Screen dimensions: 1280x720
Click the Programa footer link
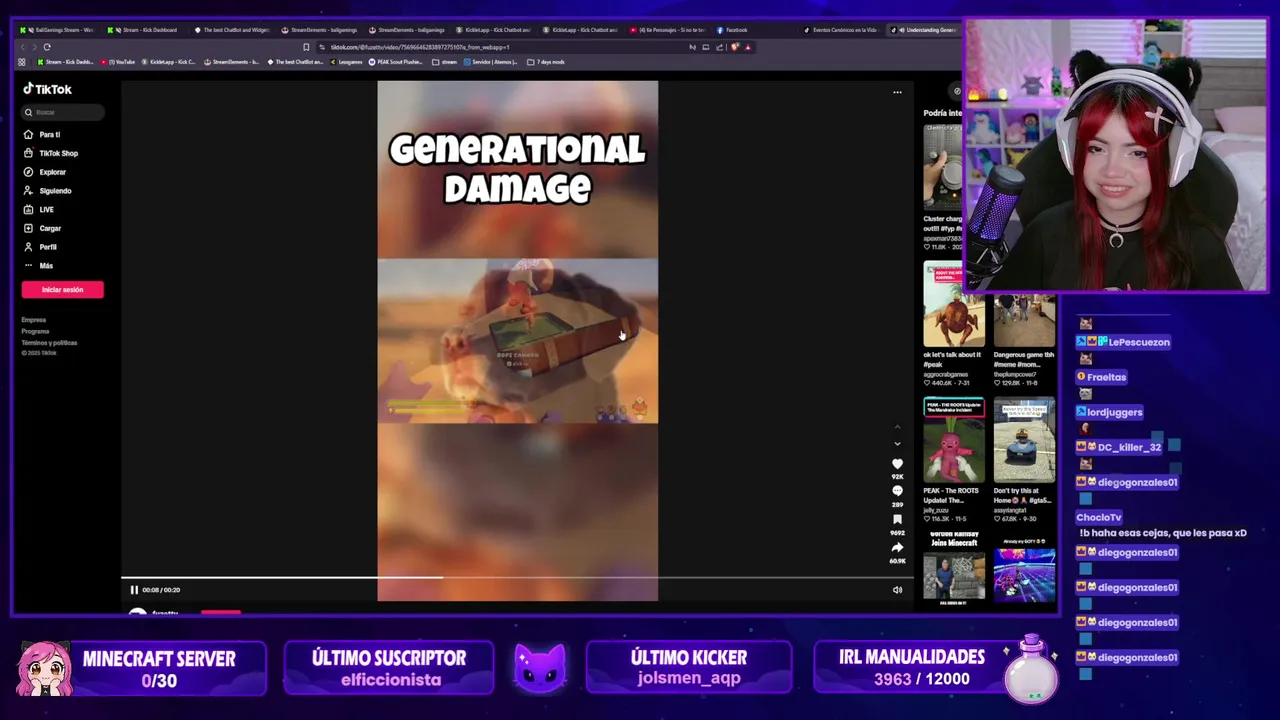point(35,331)
